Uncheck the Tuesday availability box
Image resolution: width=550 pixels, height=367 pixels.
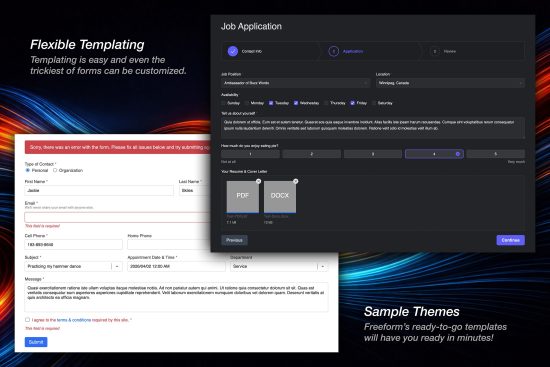pyautogui.click(x=271, y=103)
